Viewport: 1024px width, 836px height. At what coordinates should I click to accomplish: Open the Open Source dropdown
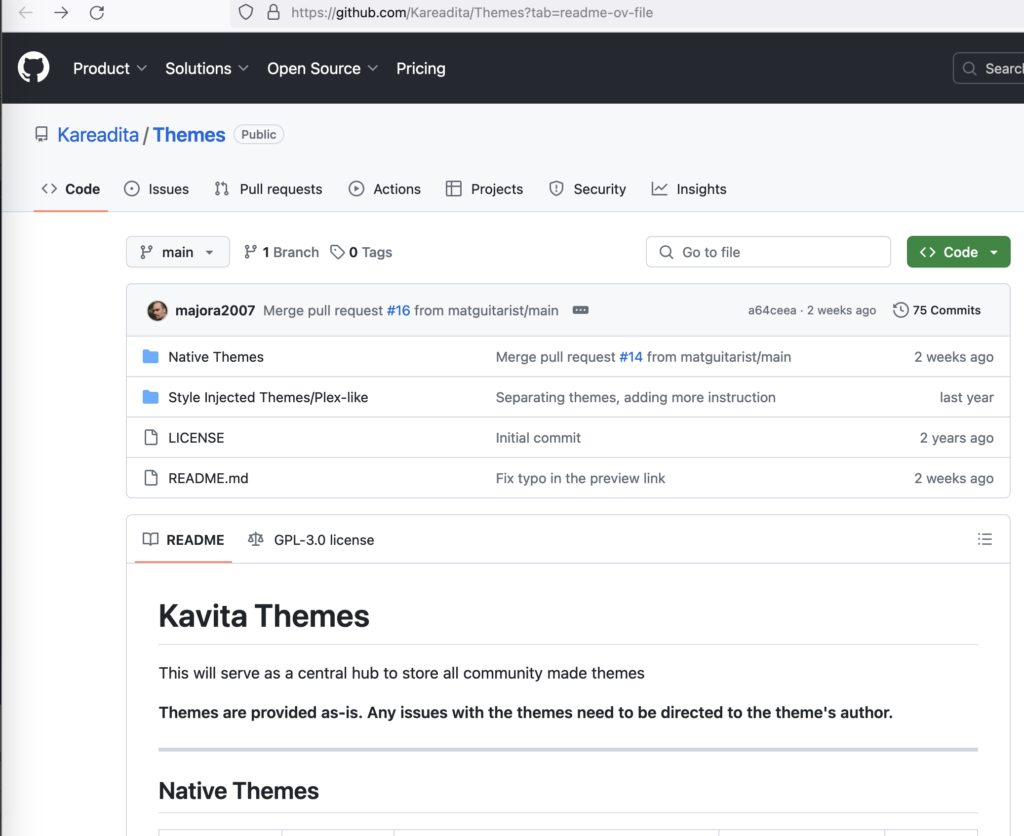click(x=323, y=69)
